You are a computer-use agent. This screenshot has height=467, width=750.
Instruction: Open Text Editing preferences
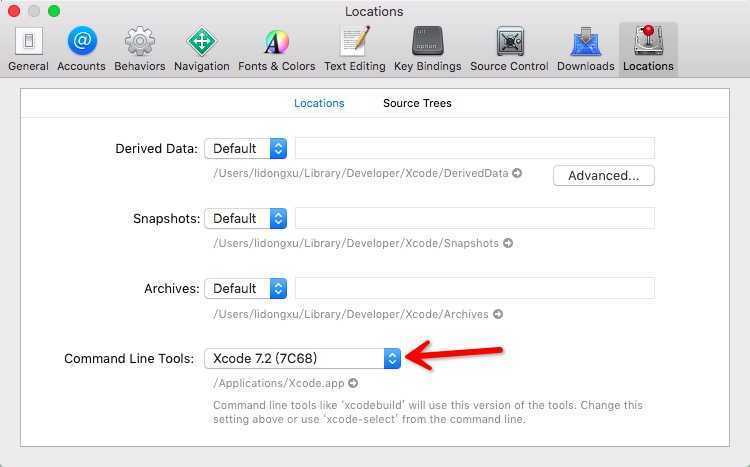[354, 49]
